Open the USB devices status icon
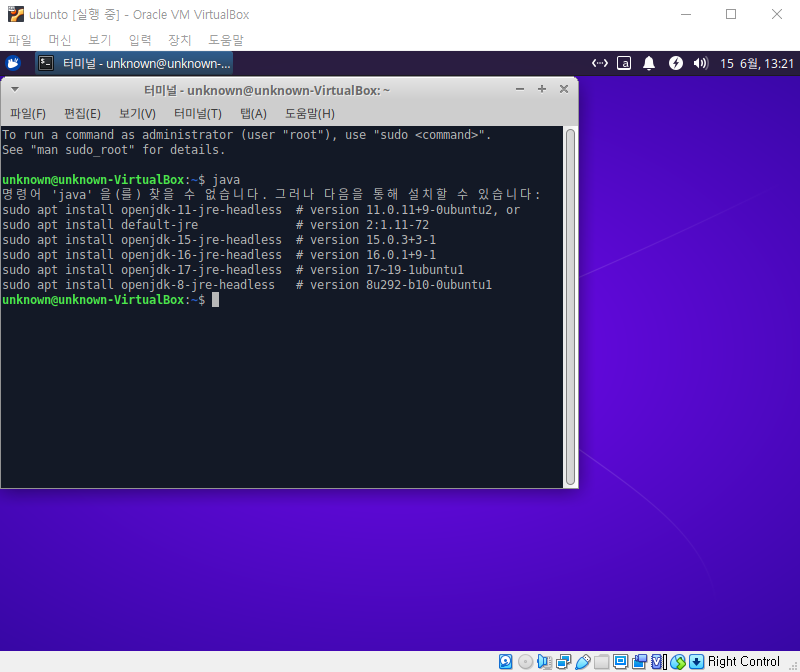The height and width of the screenshot is (672, 800). pos(582,662)
